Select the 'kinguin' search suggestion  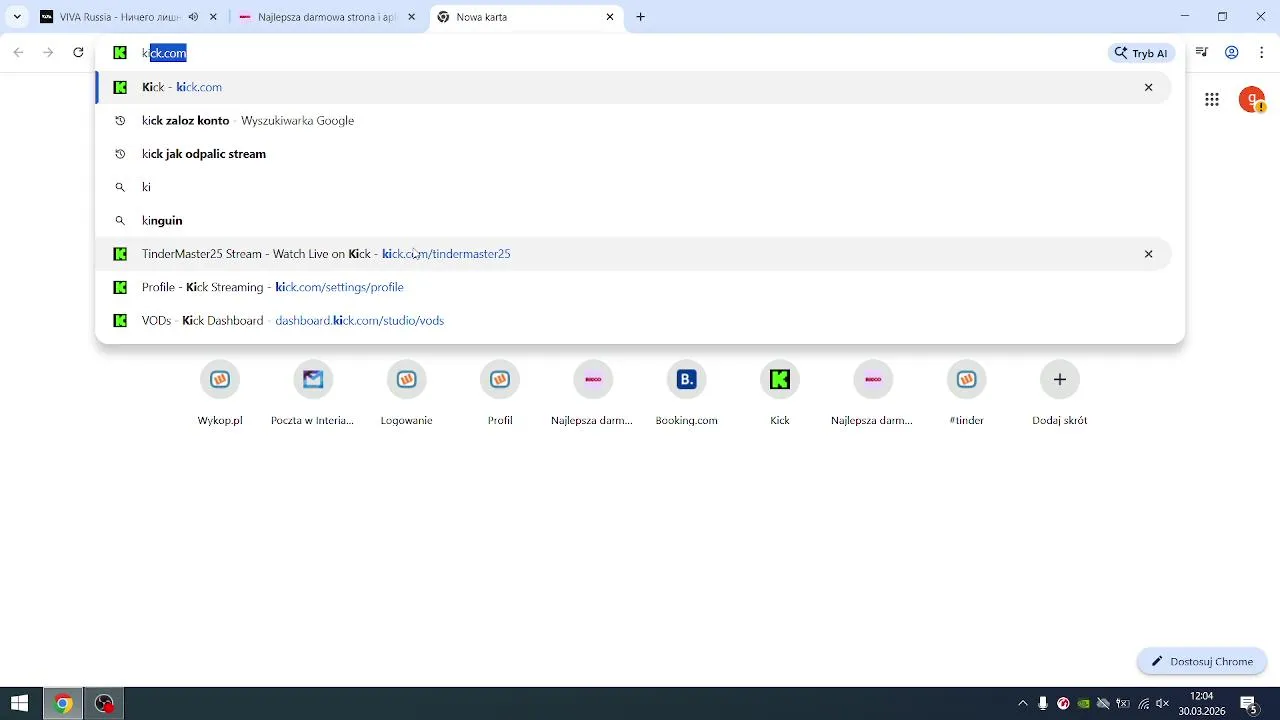pos(634,220)
